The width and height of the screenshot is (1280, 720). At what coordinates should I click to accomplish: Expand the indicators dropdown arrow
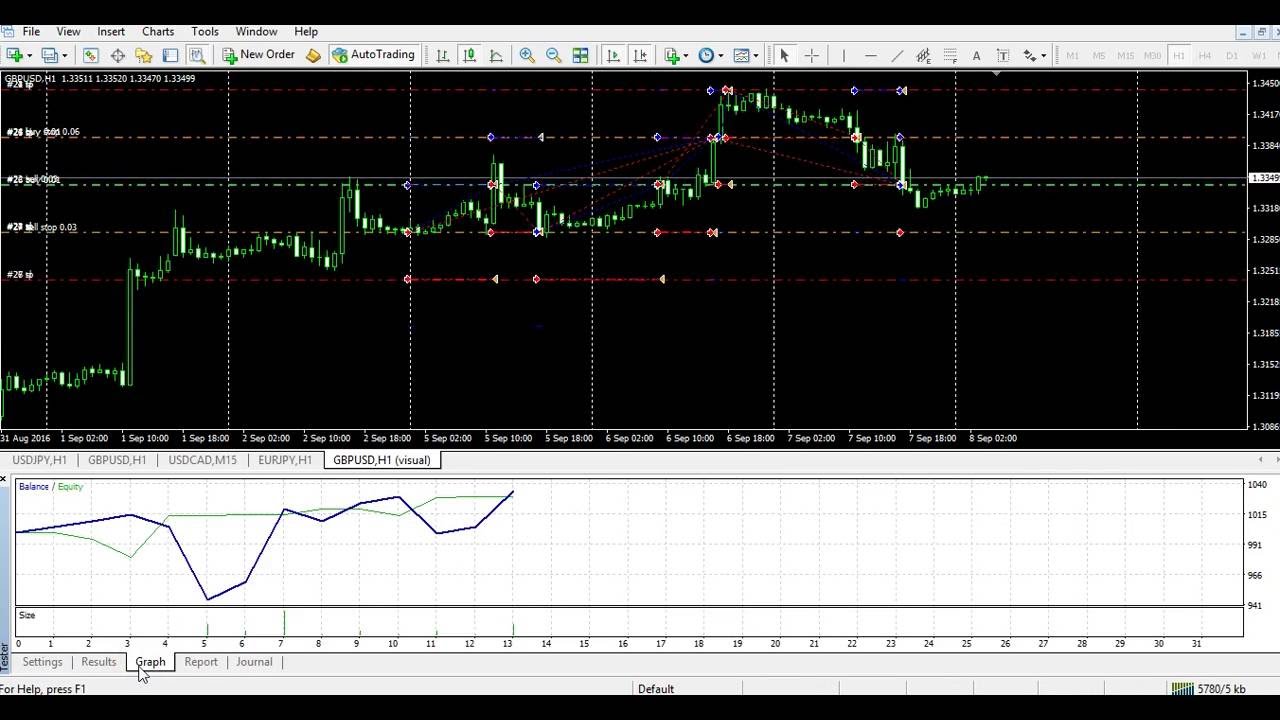point(686,55)
